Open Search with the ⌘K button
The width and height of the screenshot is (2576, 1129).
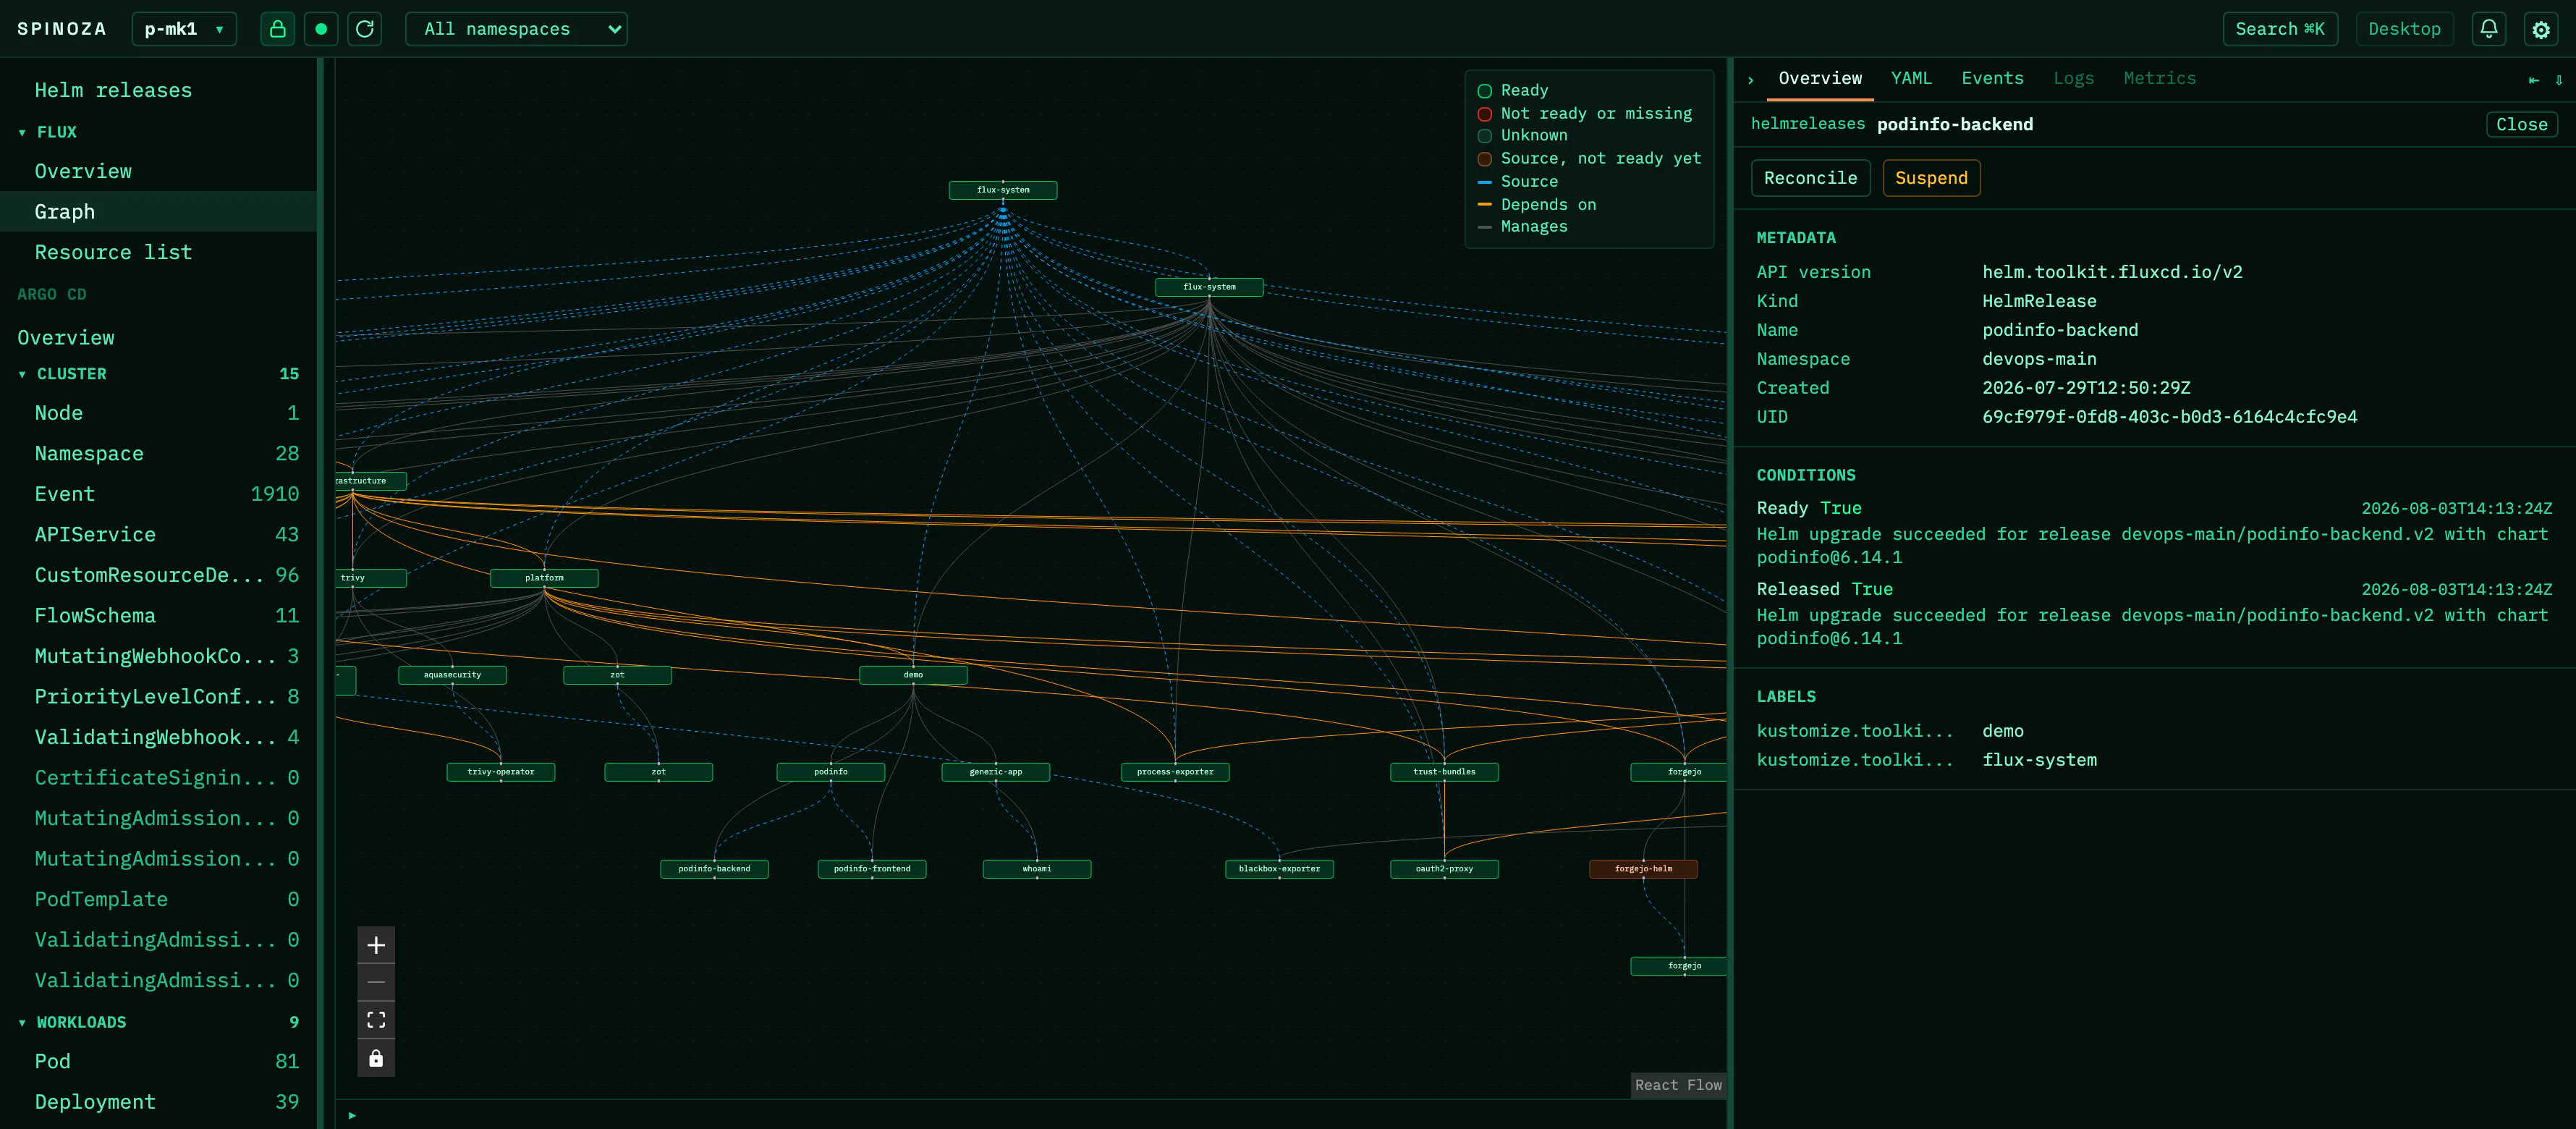point(2279,29)
